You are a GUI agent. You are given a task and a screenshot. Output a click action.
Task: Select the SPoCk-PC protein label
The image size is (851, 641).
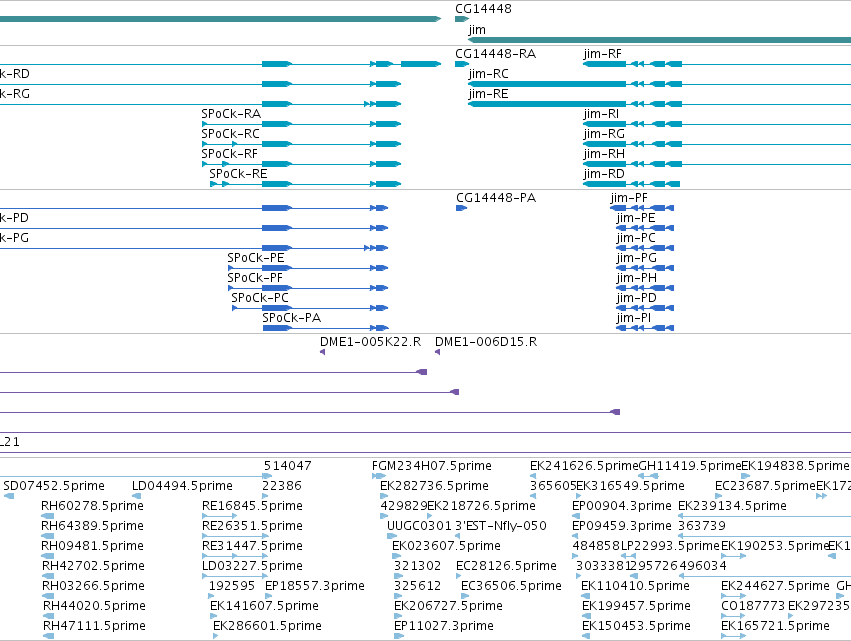point(260,299)
